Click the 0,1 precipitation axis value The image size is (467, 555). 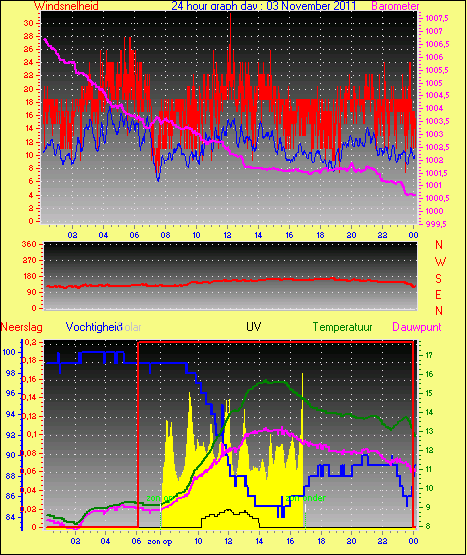[x=32, y=434]
